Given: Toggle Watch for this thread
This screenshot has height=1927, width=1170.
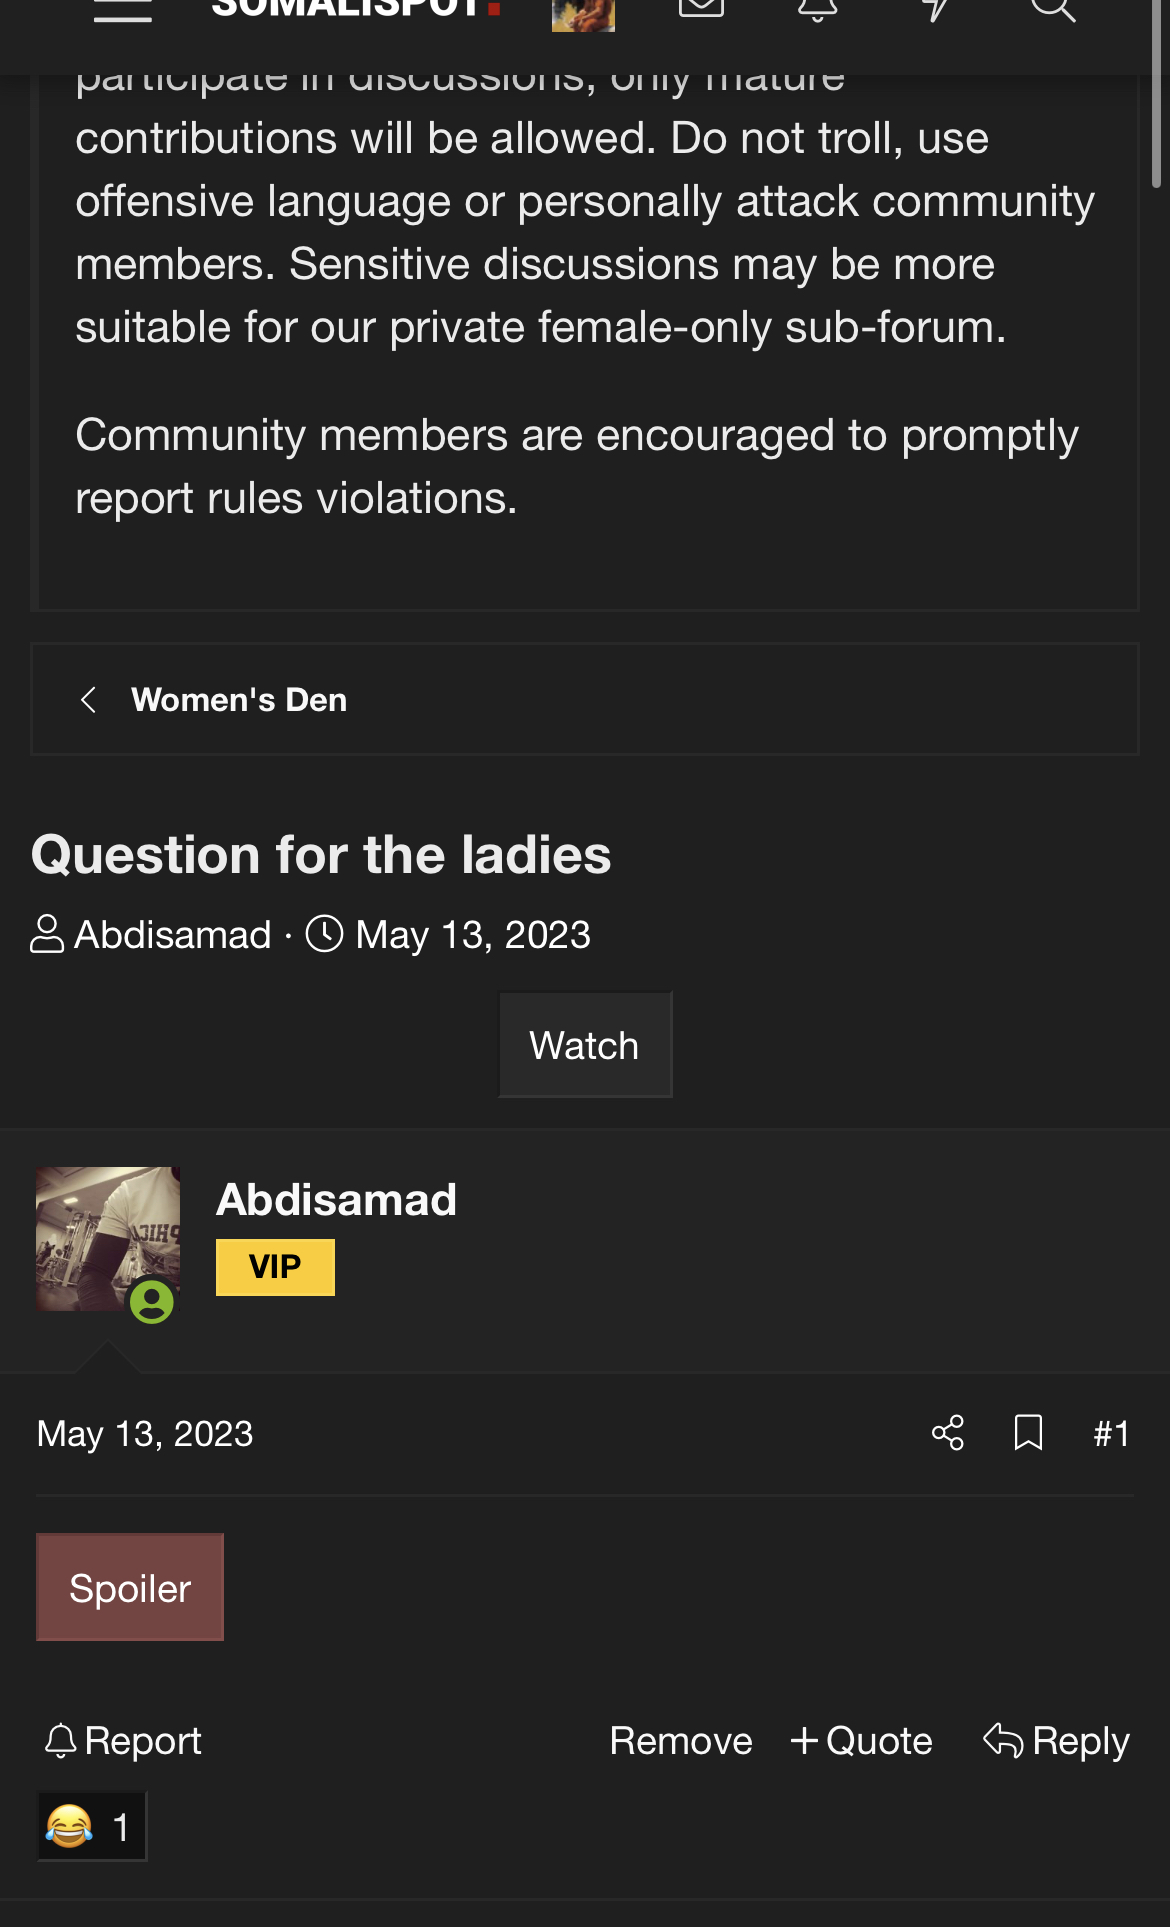Looking at the screenshot, I should 585,1045.
